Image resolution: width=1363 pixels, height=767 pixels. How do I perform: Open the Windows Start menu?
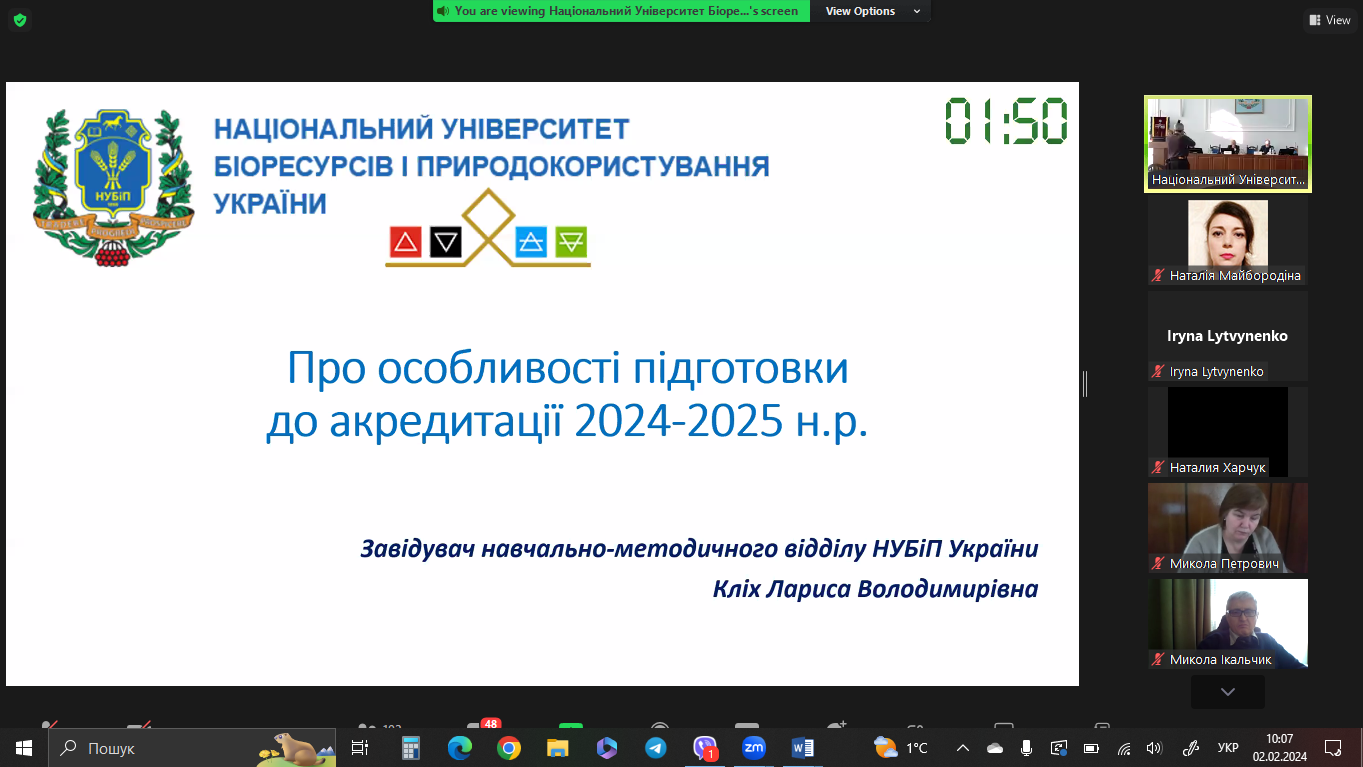tap(24, 747)
